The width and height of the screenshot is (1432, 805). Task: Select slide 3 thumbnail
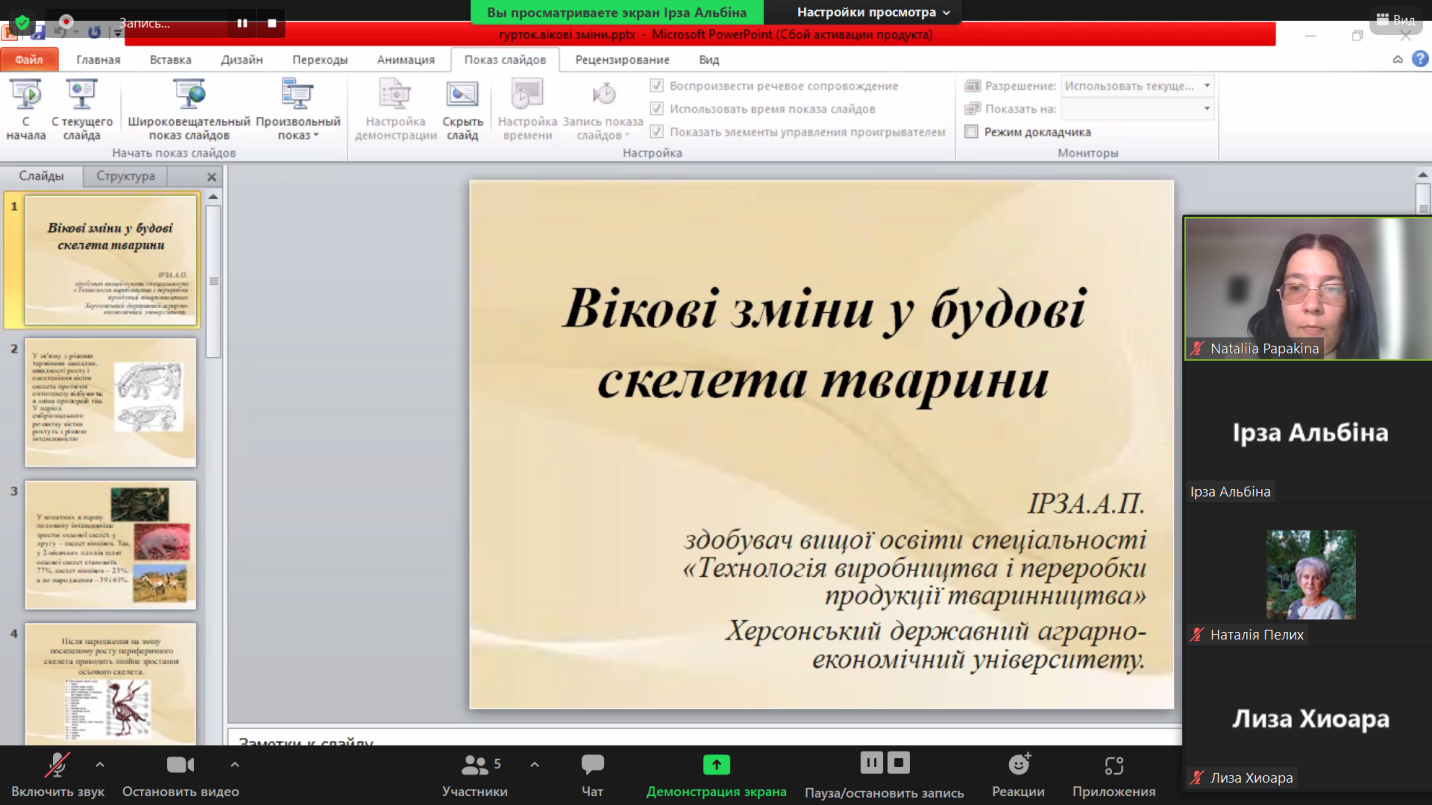(111, 545)
